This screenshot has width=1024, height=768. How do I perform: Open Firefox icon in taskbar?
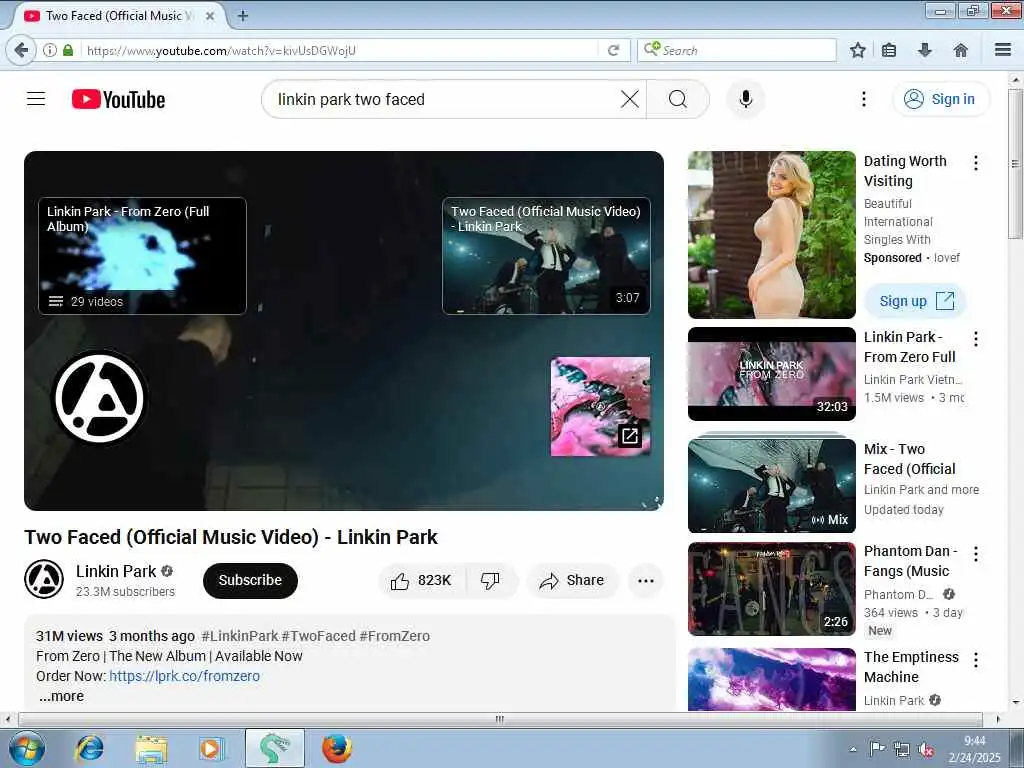(x=337, y=748)
